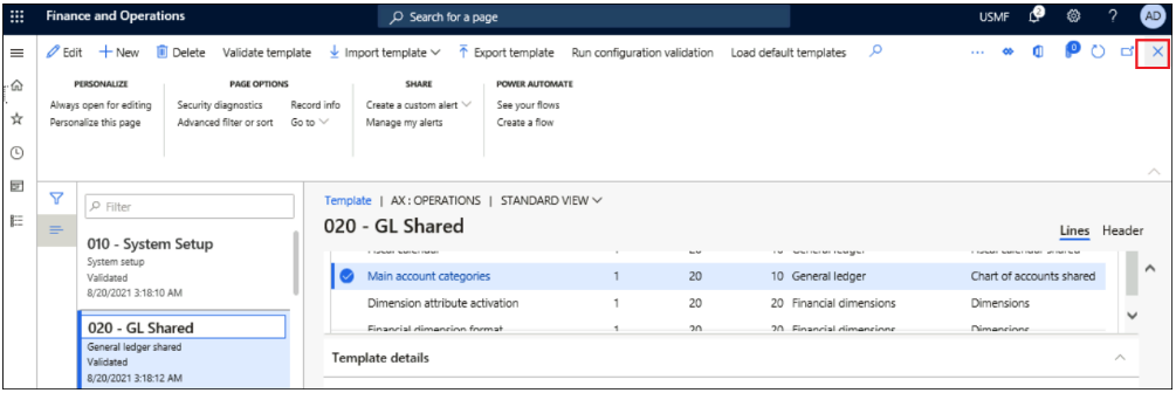The image size is (1176, 393).
Task: Click Delete with trash icon
Action: (180, 52)
